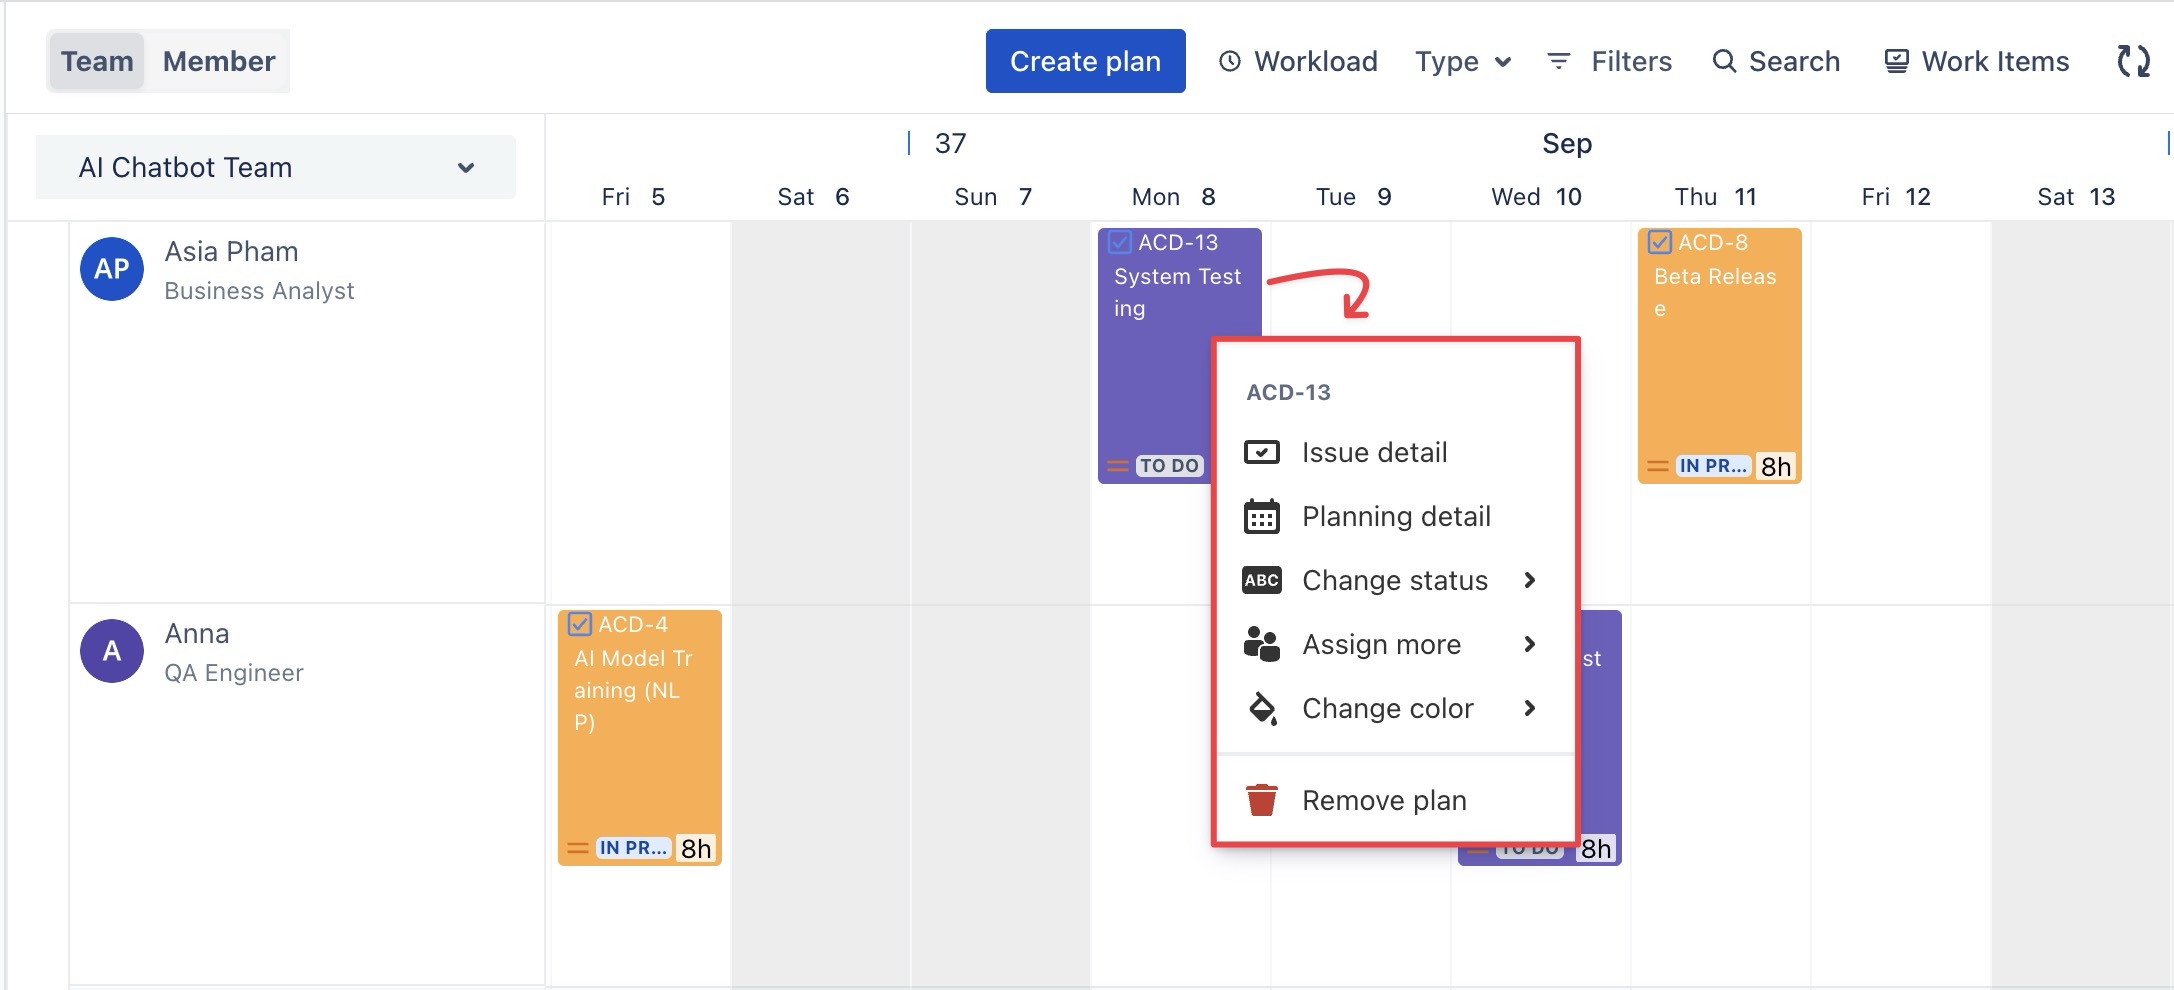Image resolution: width=2174 pixels, height=990 pixels.
Task: Click the Create plan button
Action: (x=1085, y=61)
